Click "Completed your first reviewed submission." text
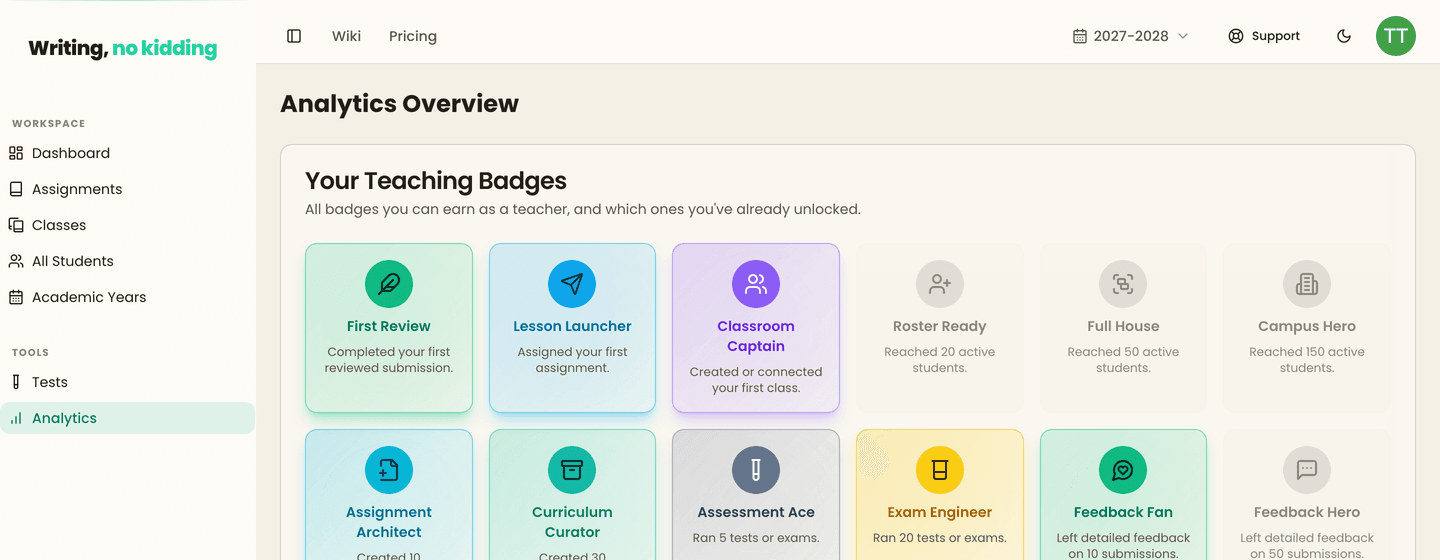This screenshot has height=560, width=1440. coord(389,360)
